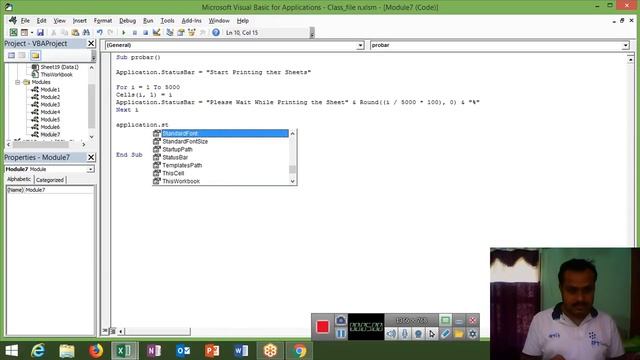
Task: Click View Object icon in Project panel
Action: [22, 55]
